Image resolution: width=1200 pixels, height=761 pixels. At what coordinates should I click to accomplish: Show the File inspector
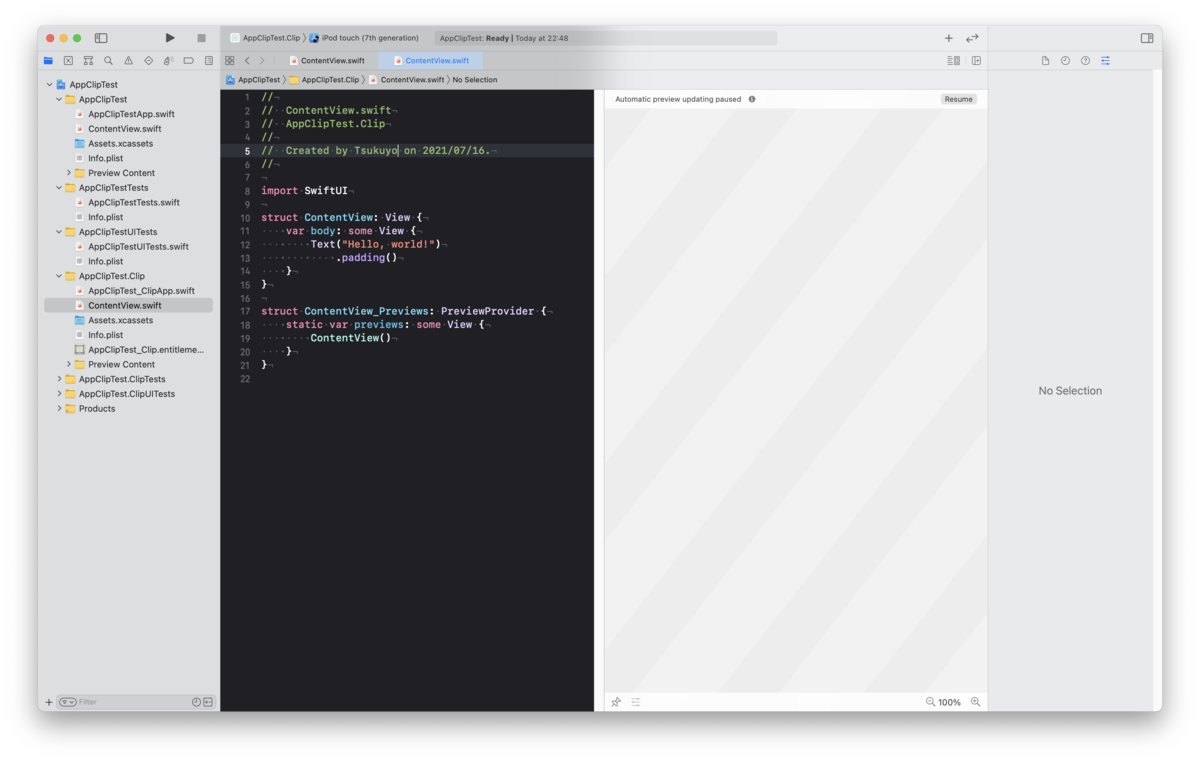coord(1045,61)
